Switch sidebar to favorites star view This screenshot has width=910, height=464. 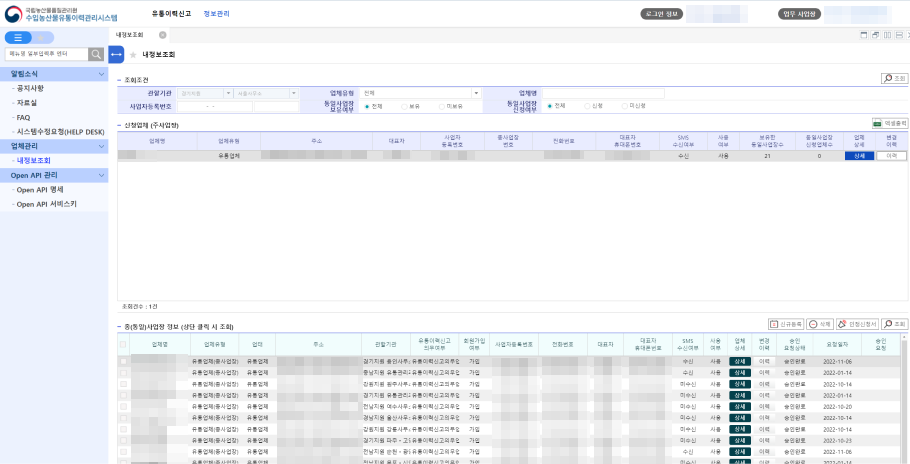click(41, 38)
